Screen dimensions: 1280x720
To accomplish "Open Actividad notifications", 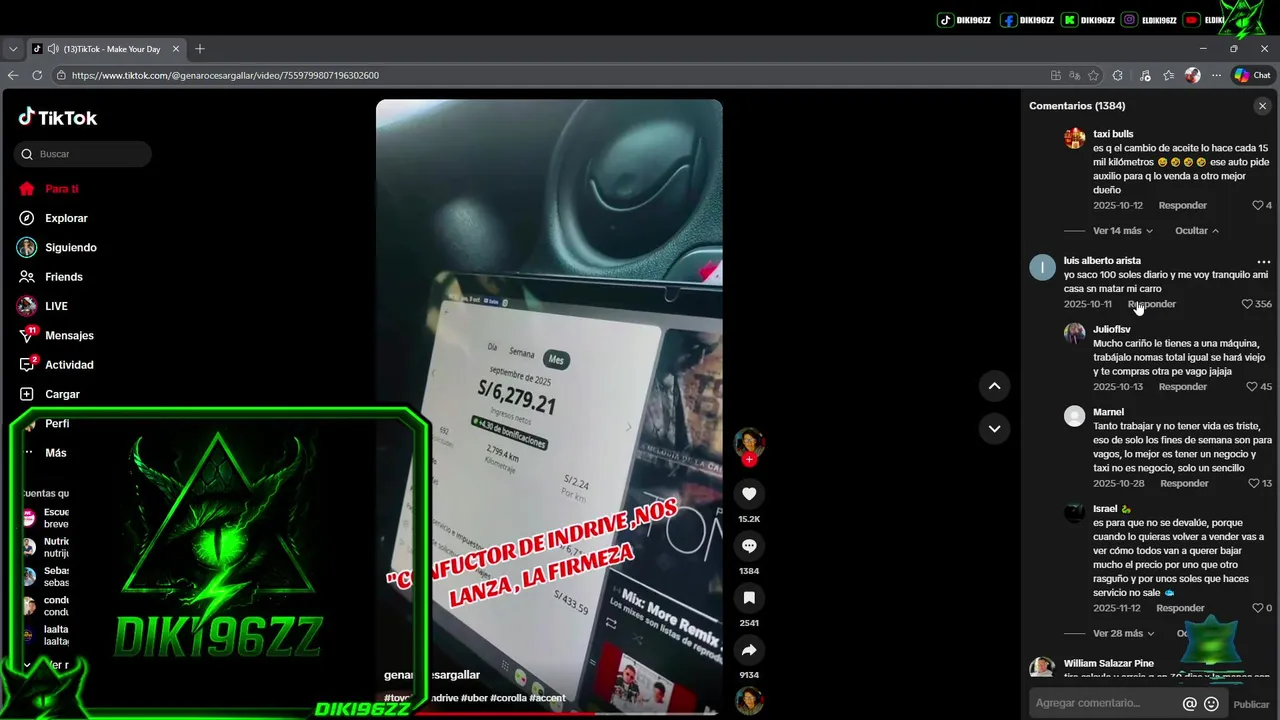I will [56, 365].
